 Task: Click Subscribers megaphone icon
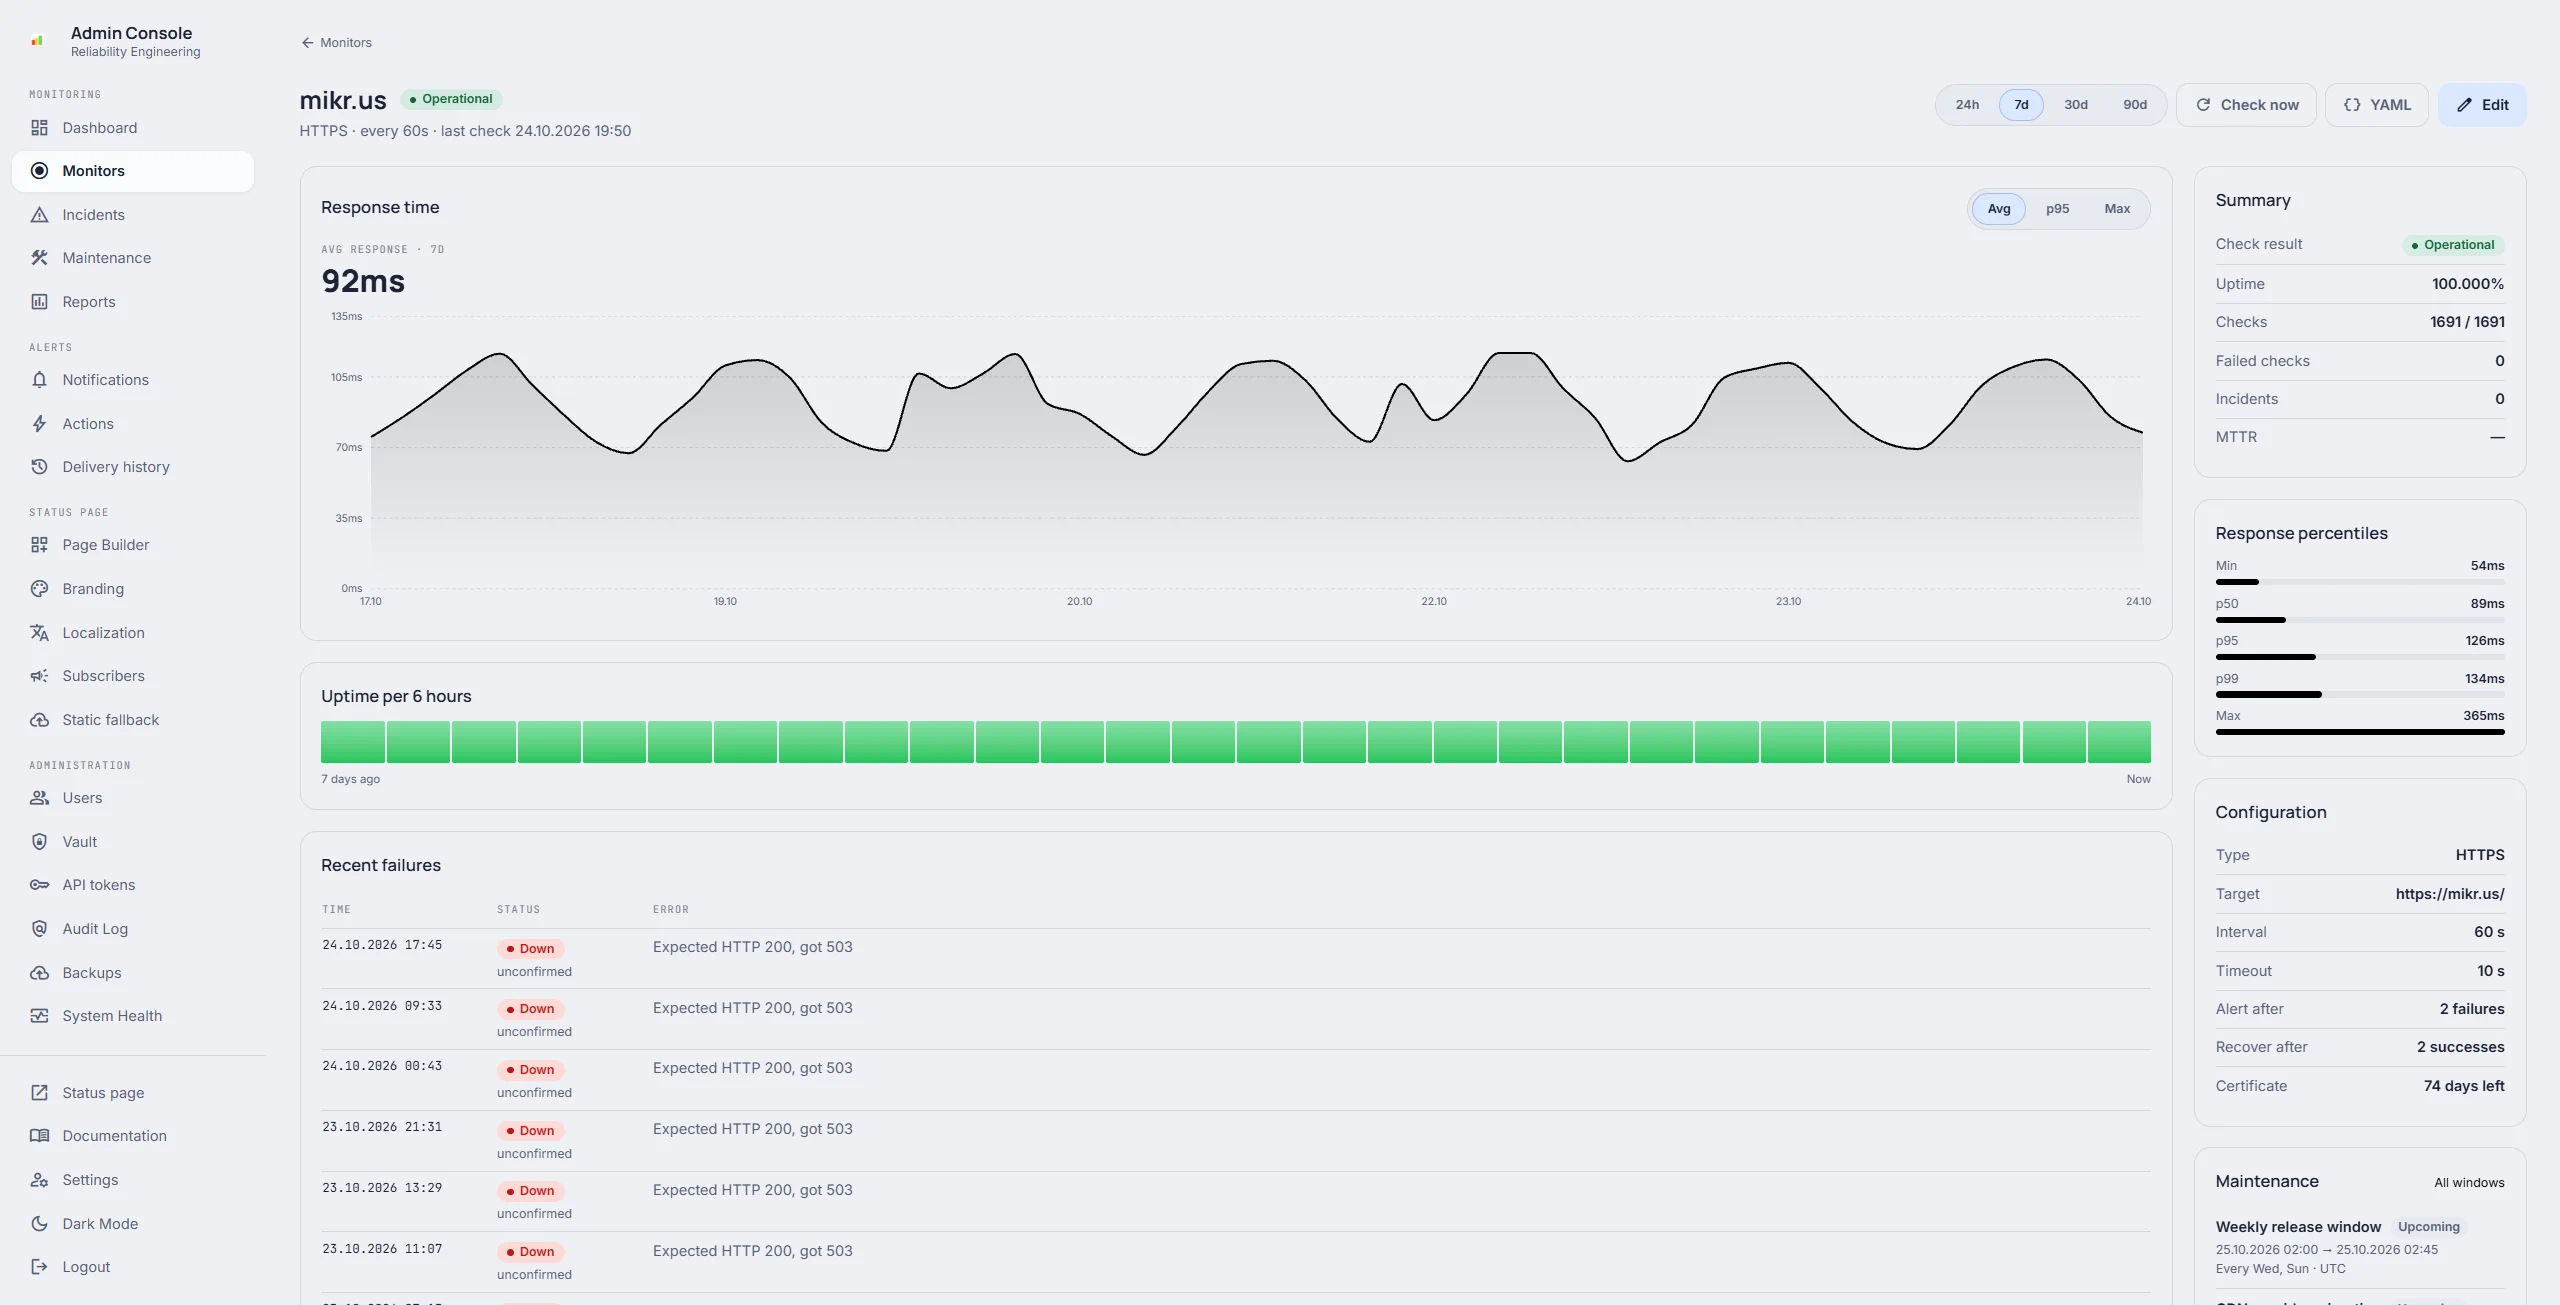(39, 676)
